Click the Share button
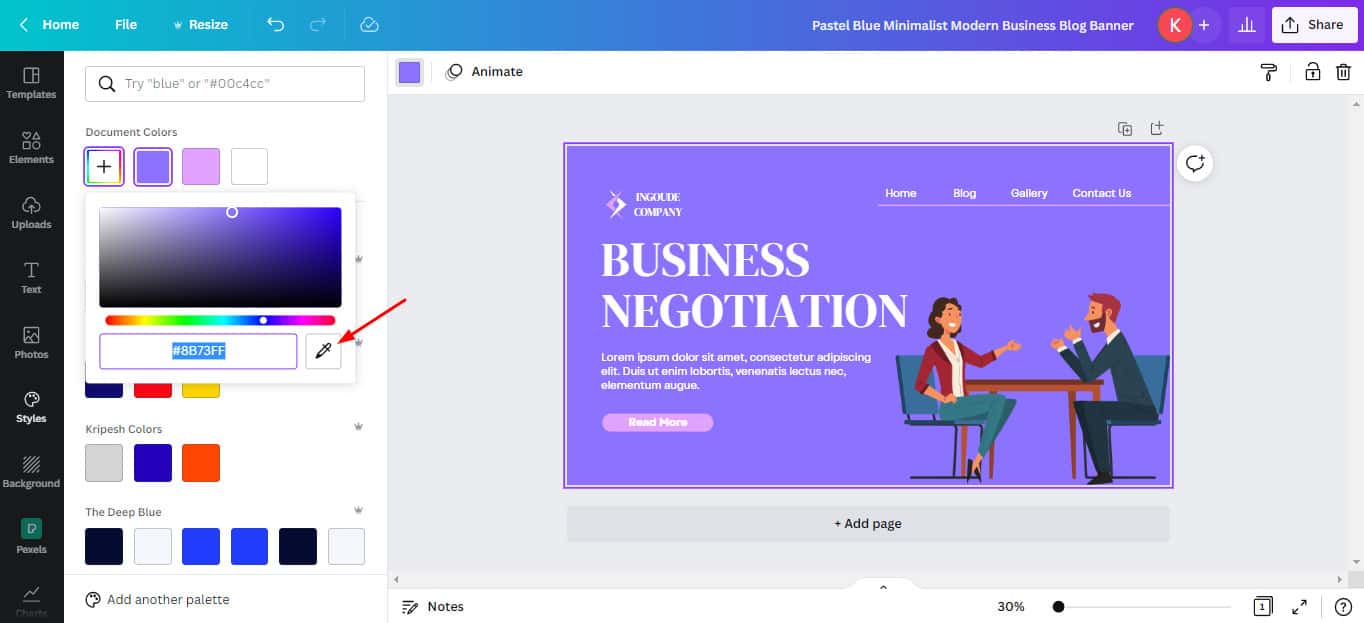Viewport: 1364px width, 623px height. [1314, 25]
